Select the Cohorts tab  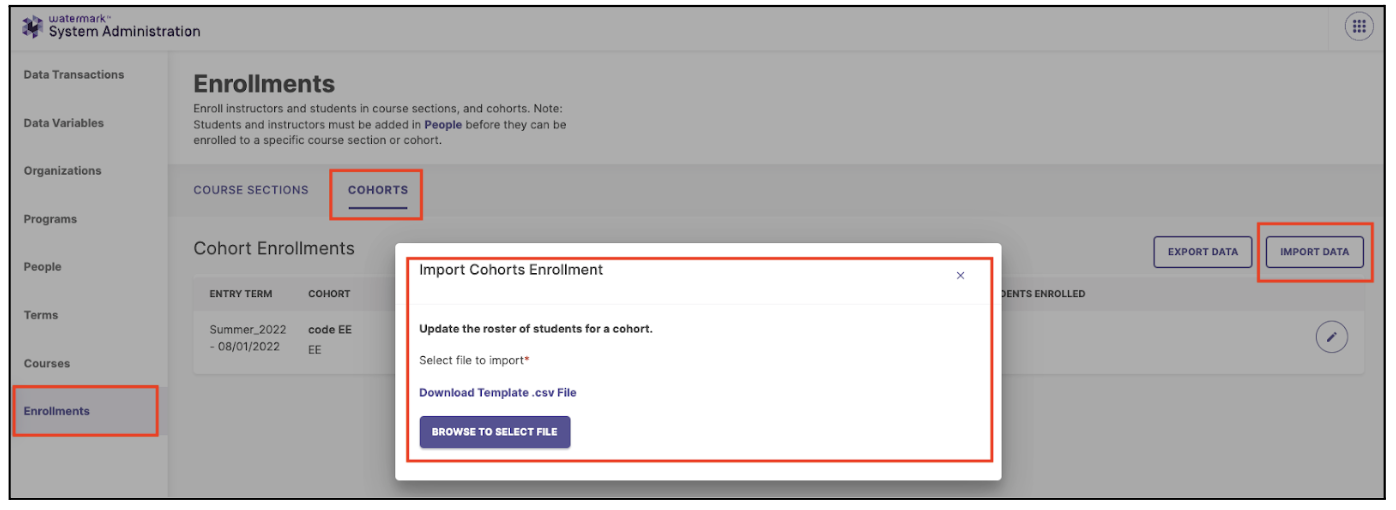pyautogui.click(x=378, y=190)
